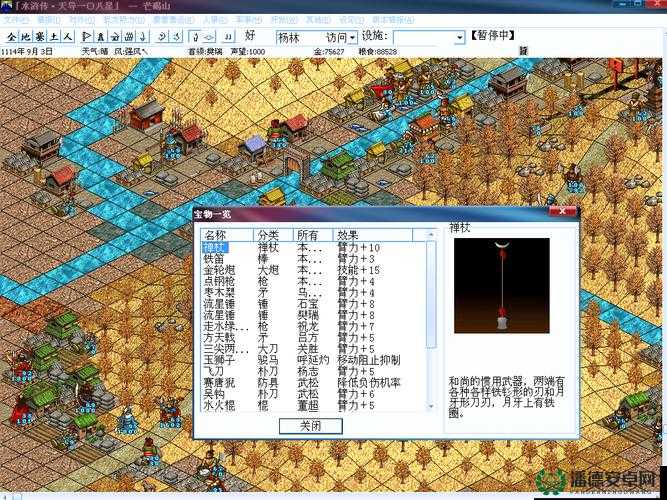Click the treasure list scrollbar thumb
The image size is (667, 500).
coord(430,294)
